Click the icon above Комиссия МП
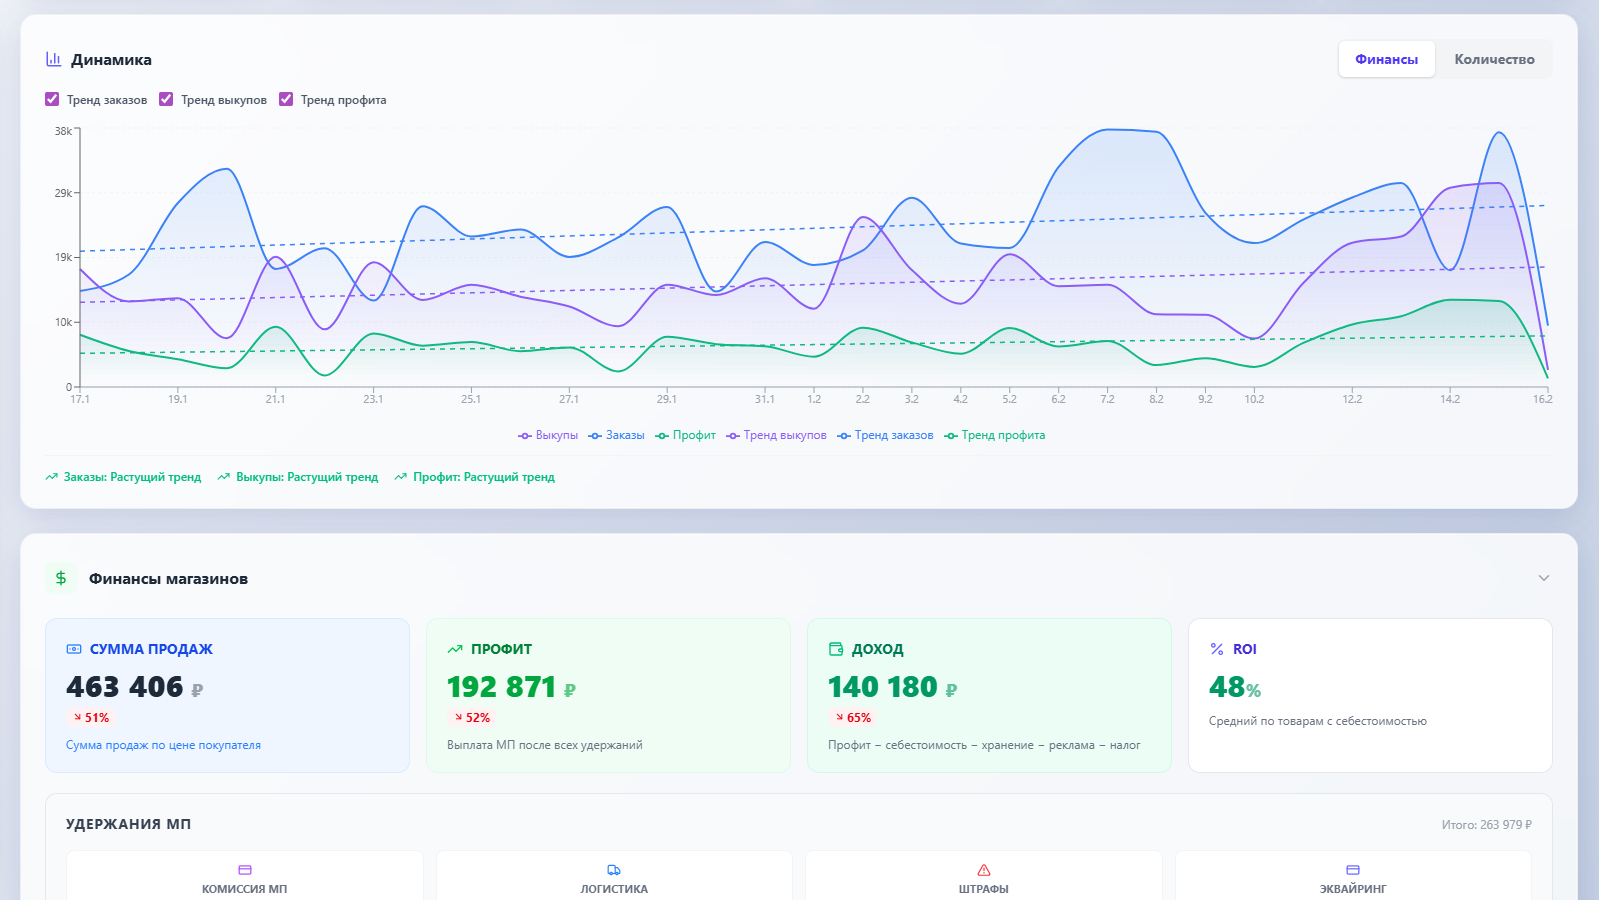1599x900 pixels. coord(245,870)
